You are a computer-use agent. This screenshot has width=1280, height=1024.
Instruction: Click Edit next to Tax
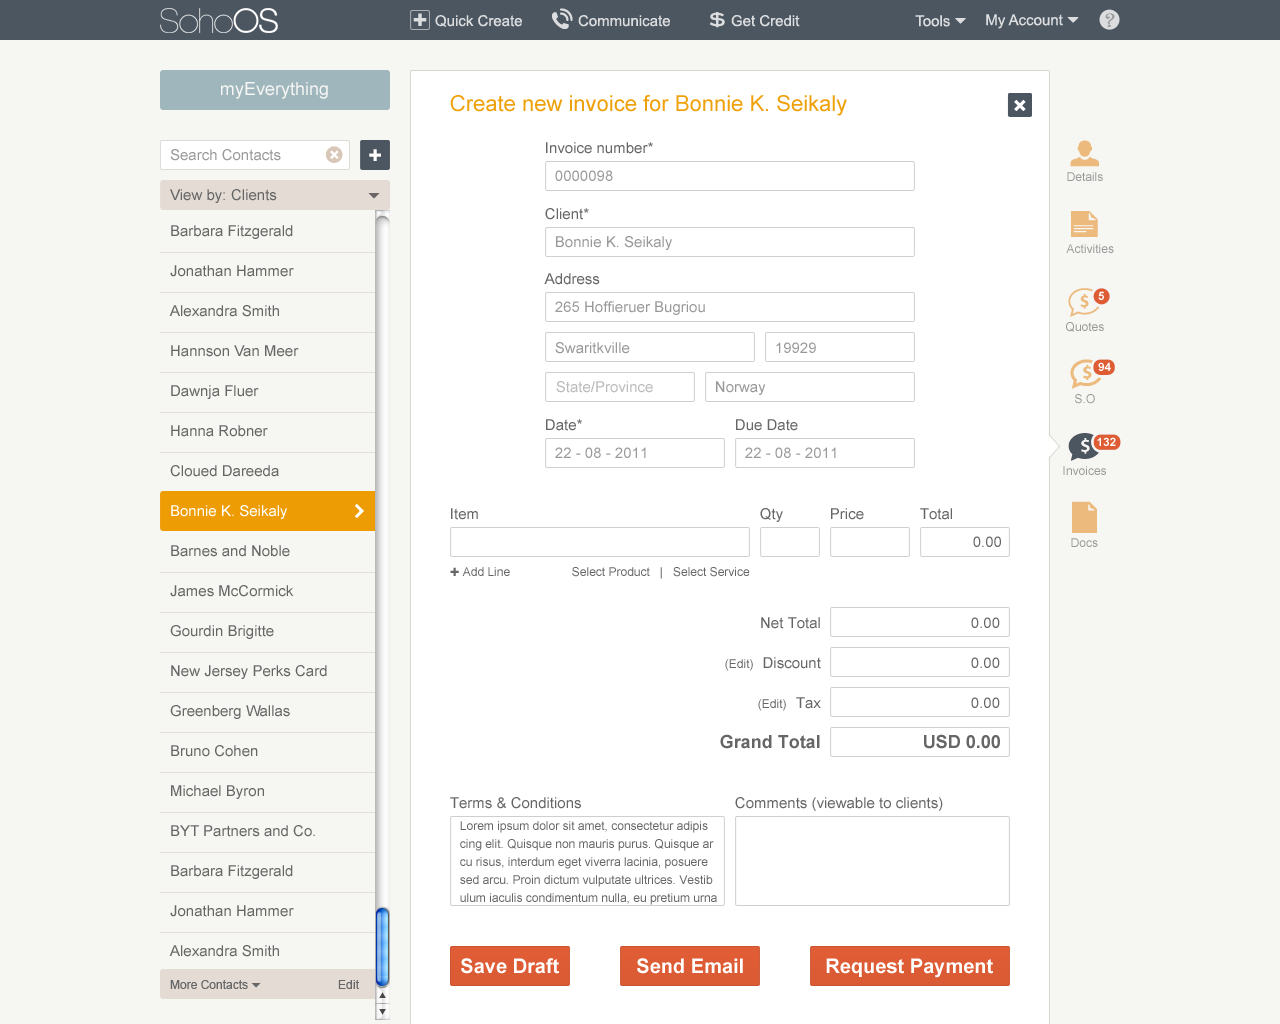772,704
